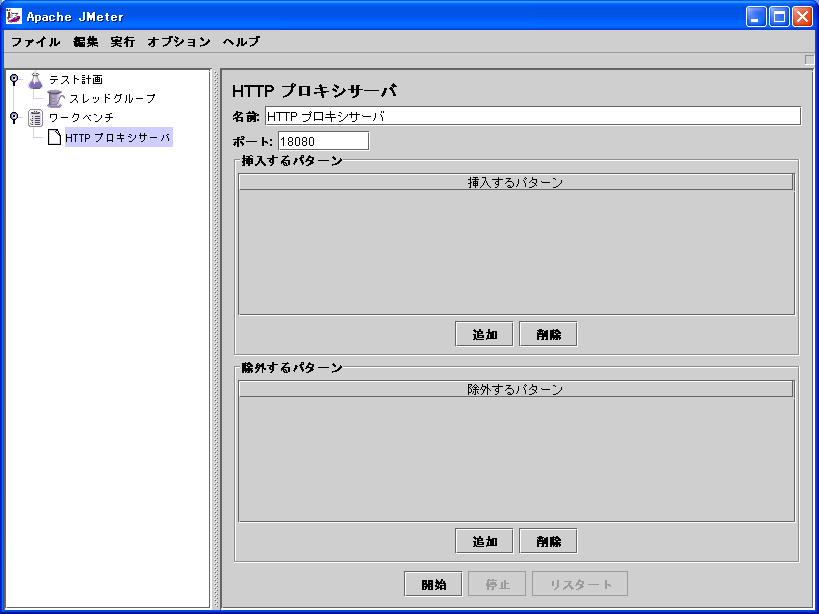Click the small status square below the window controls
The image size is (819, 614).
coord(810,60)
